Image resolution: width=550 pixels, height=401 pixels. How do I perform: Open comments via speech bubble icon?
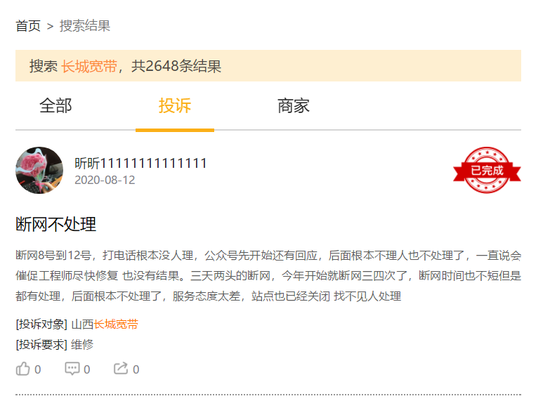(x=72, y=369)
